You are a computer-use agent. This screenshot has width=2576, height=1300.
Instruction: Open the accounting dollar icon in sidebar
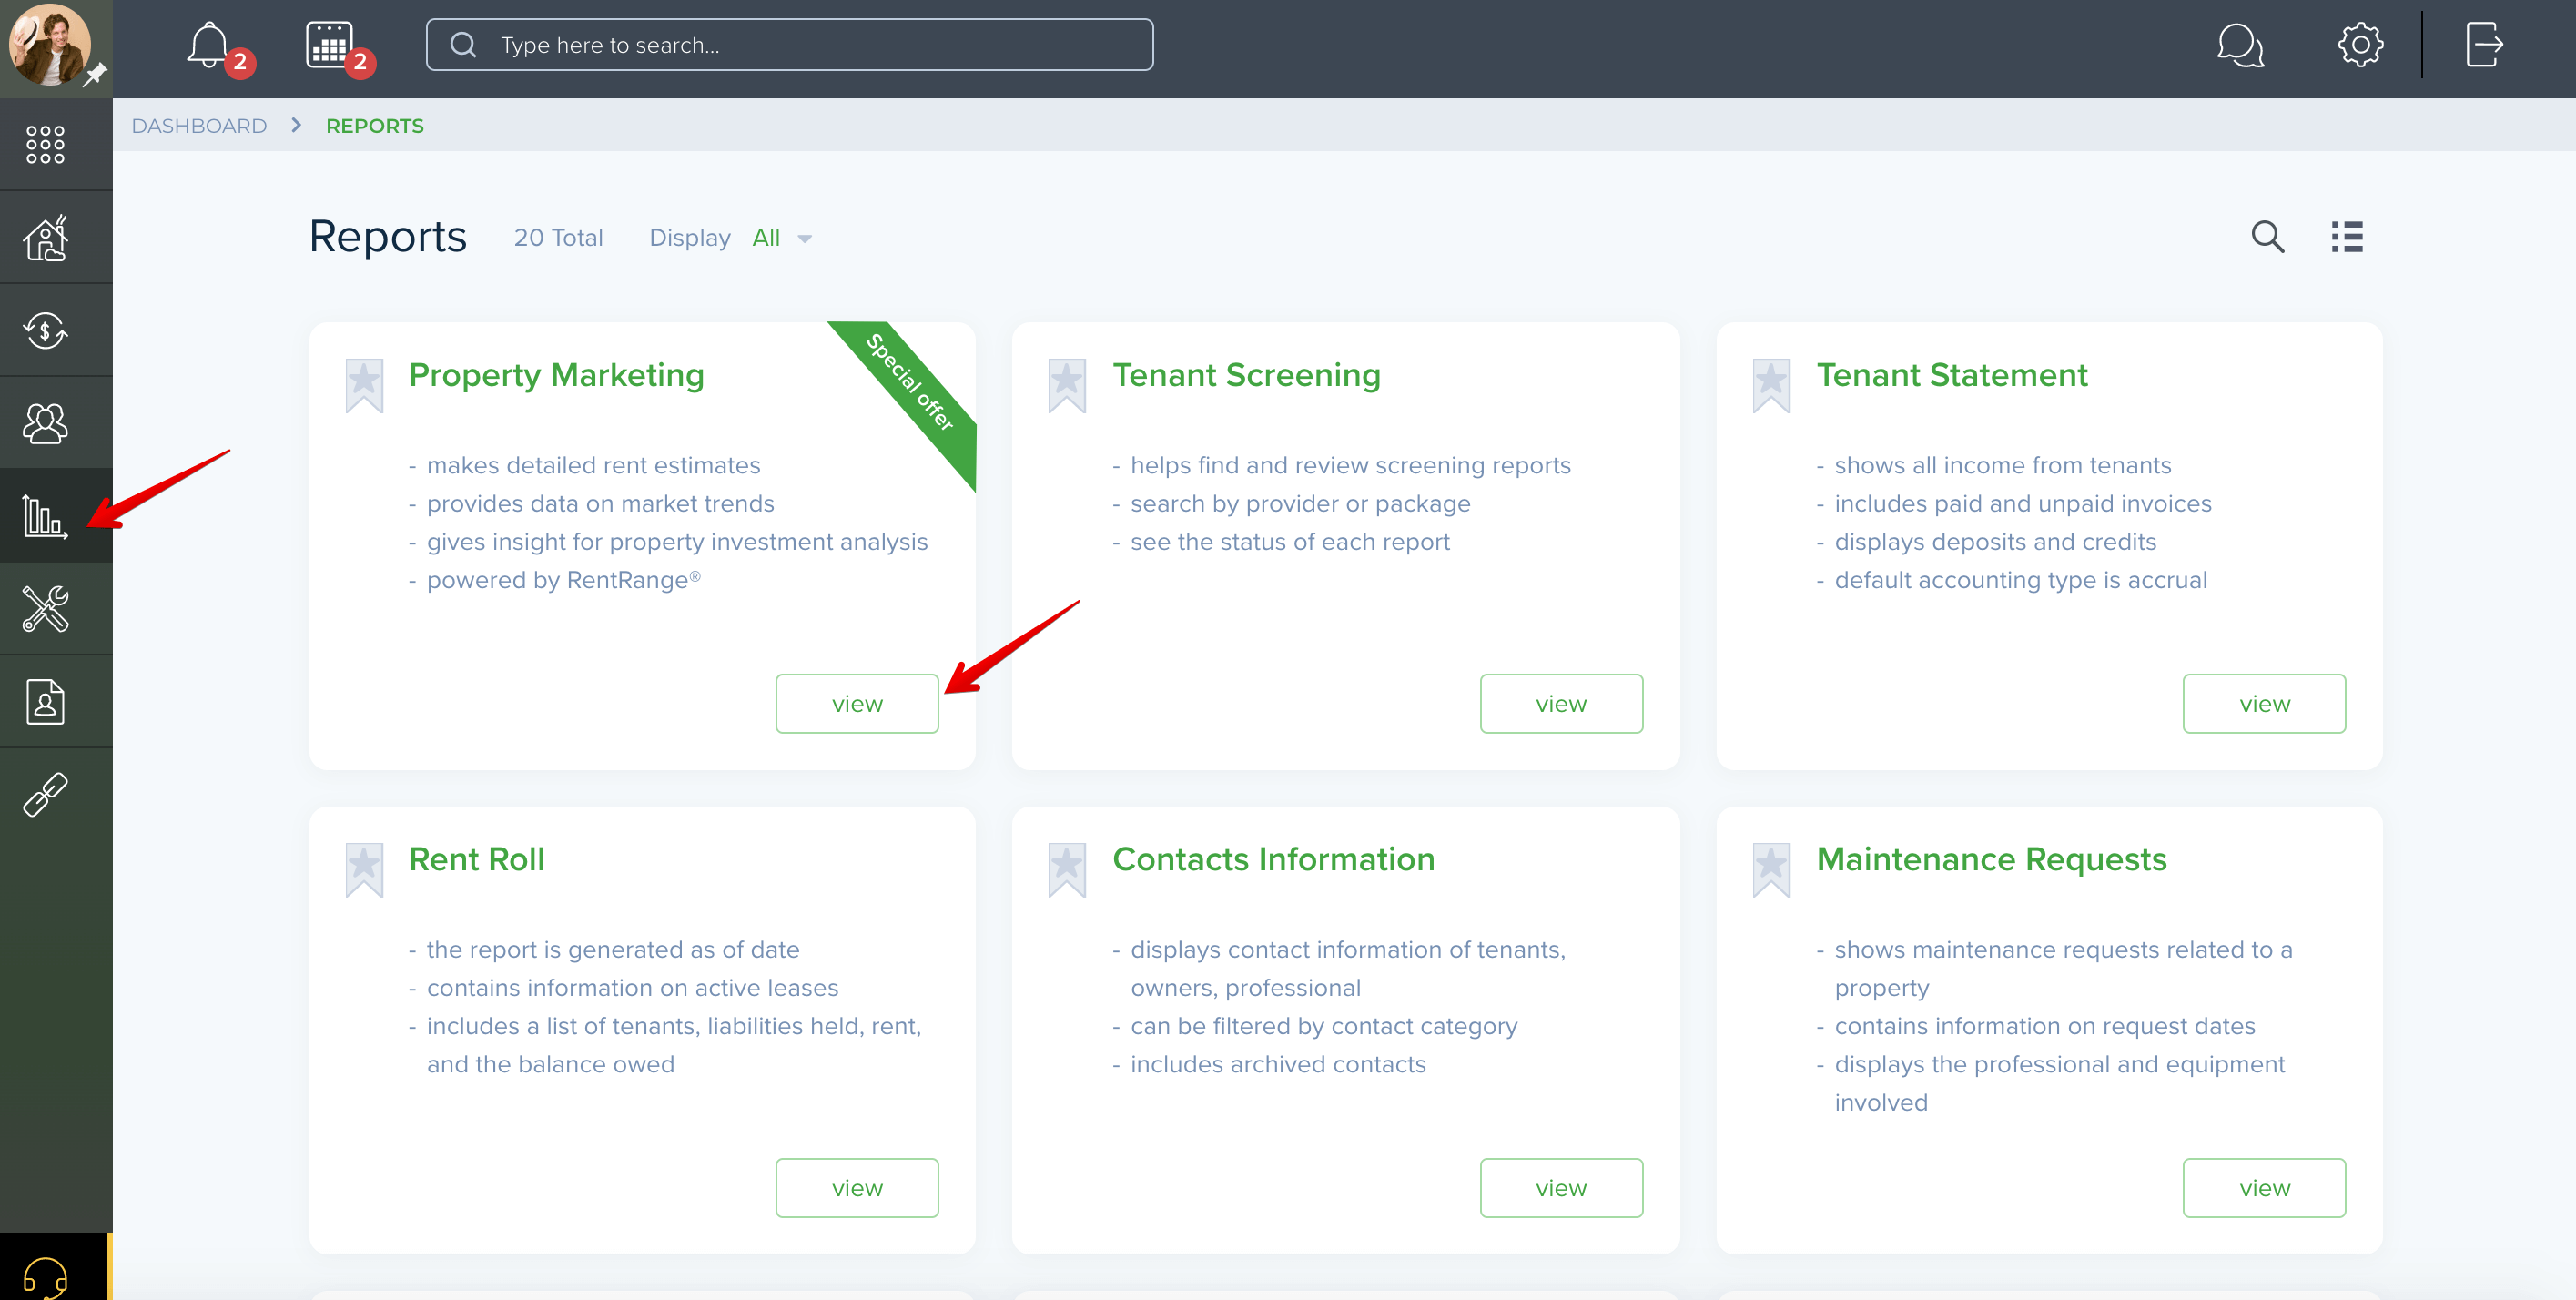point(46,331)
